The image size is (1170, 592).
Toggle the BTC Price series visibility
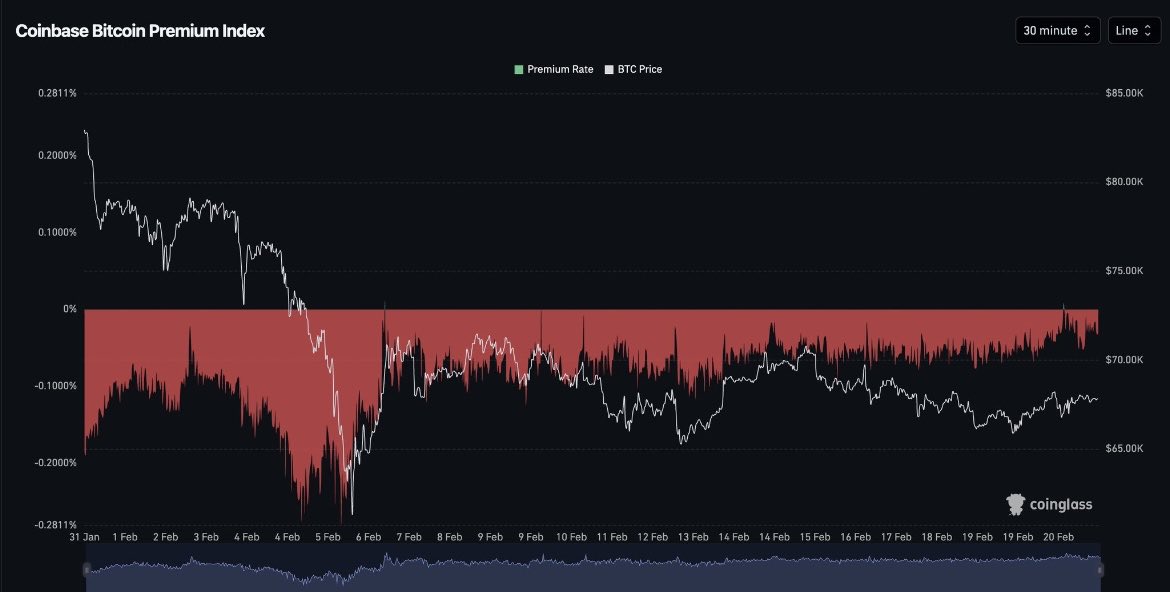[635, 69]
